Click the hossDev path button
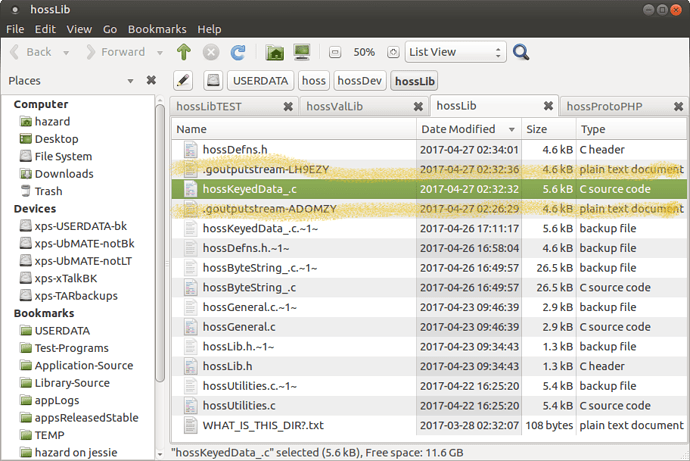This screenshot has height=461, width=690. pos(359,81)
